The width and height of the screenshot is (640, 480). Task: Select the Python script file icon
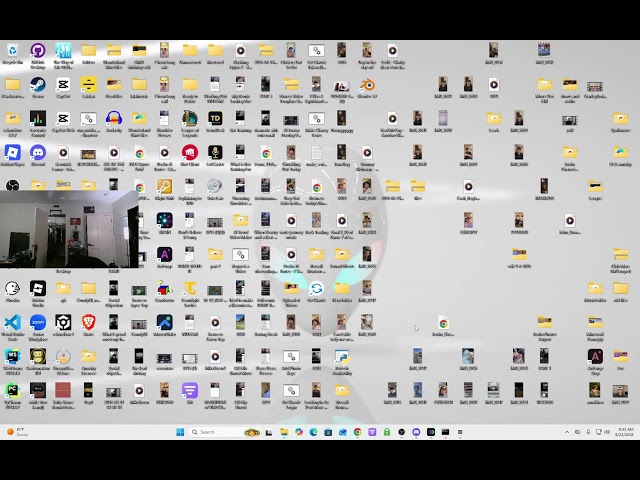342,356
